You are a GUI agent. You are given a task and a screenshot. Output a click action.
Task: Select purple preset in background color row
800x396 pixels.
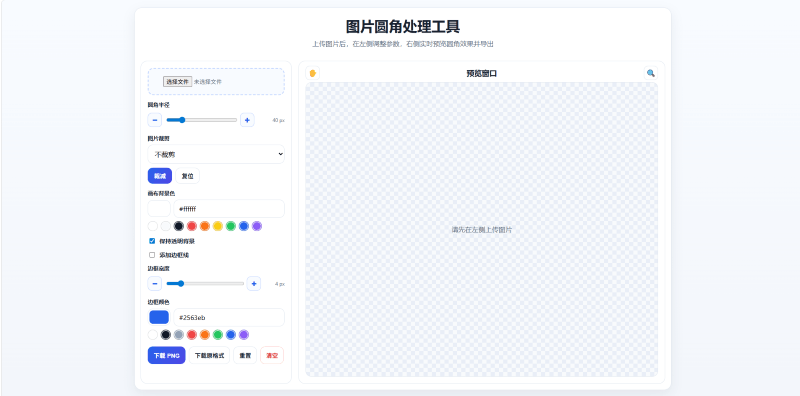coord(257,226)
